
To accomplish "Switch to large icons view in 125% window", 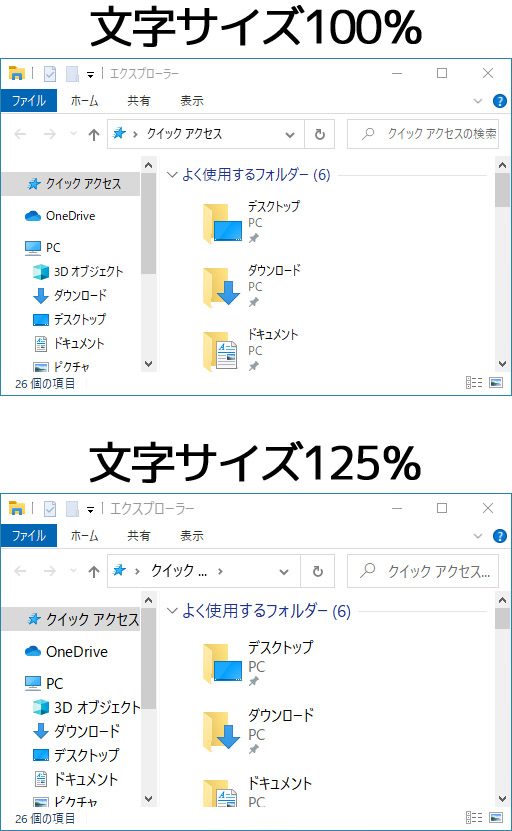I will coord(496,817).
